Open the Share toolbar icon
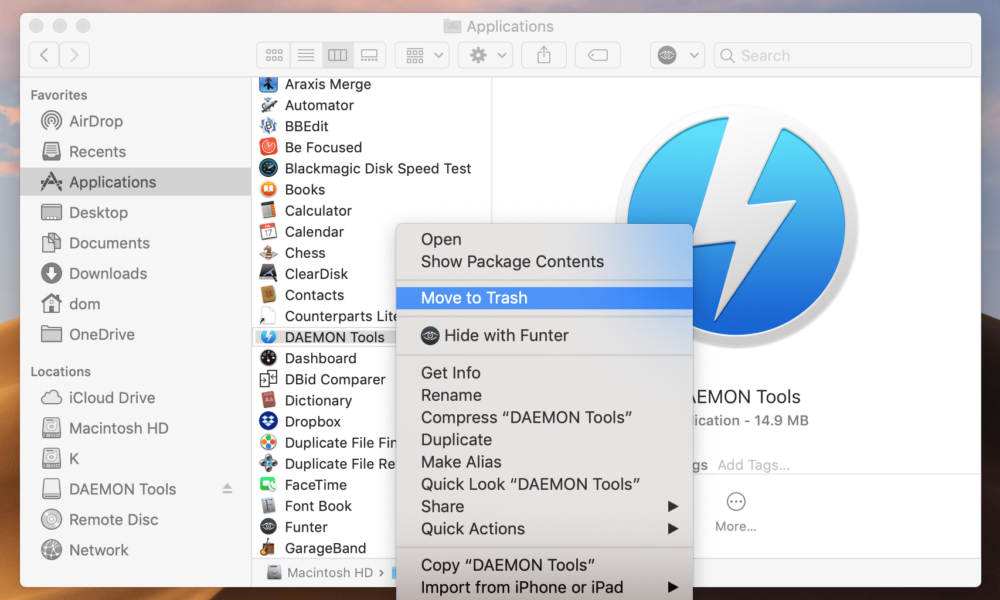1000x600 pixels. tap(543, 55)
